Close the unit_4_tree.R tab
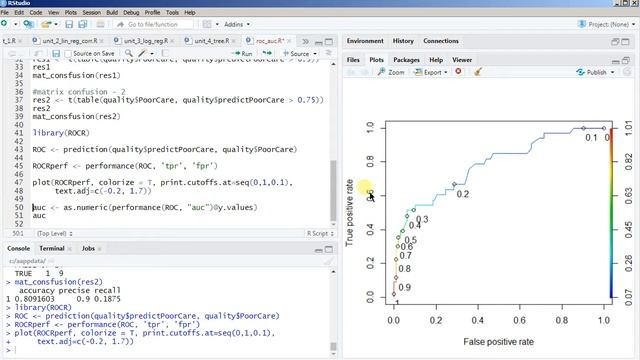640x360 pixels. click(x=233, y=41)
